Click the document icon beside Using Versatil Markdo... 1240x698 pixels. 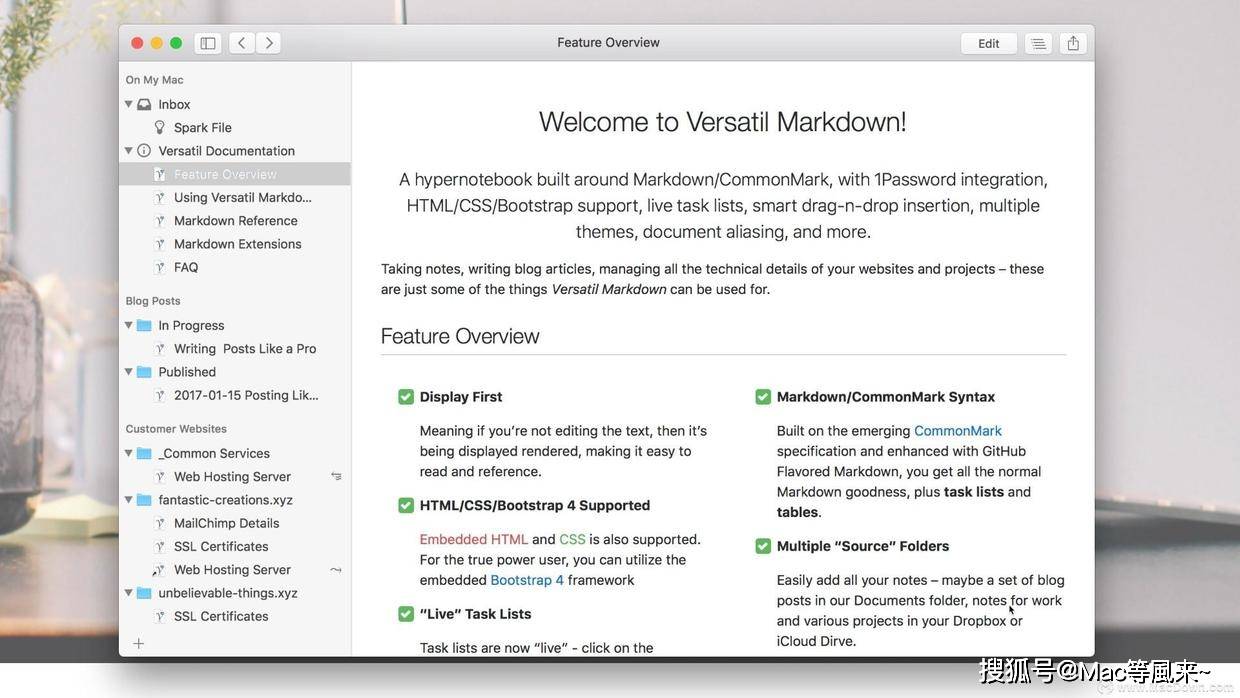tap(159, 197)
